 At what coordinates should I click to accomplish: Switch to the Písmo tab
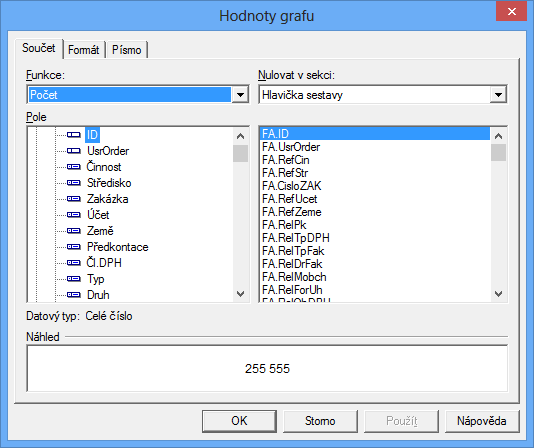pyautogui.click(x=127, y=50)
